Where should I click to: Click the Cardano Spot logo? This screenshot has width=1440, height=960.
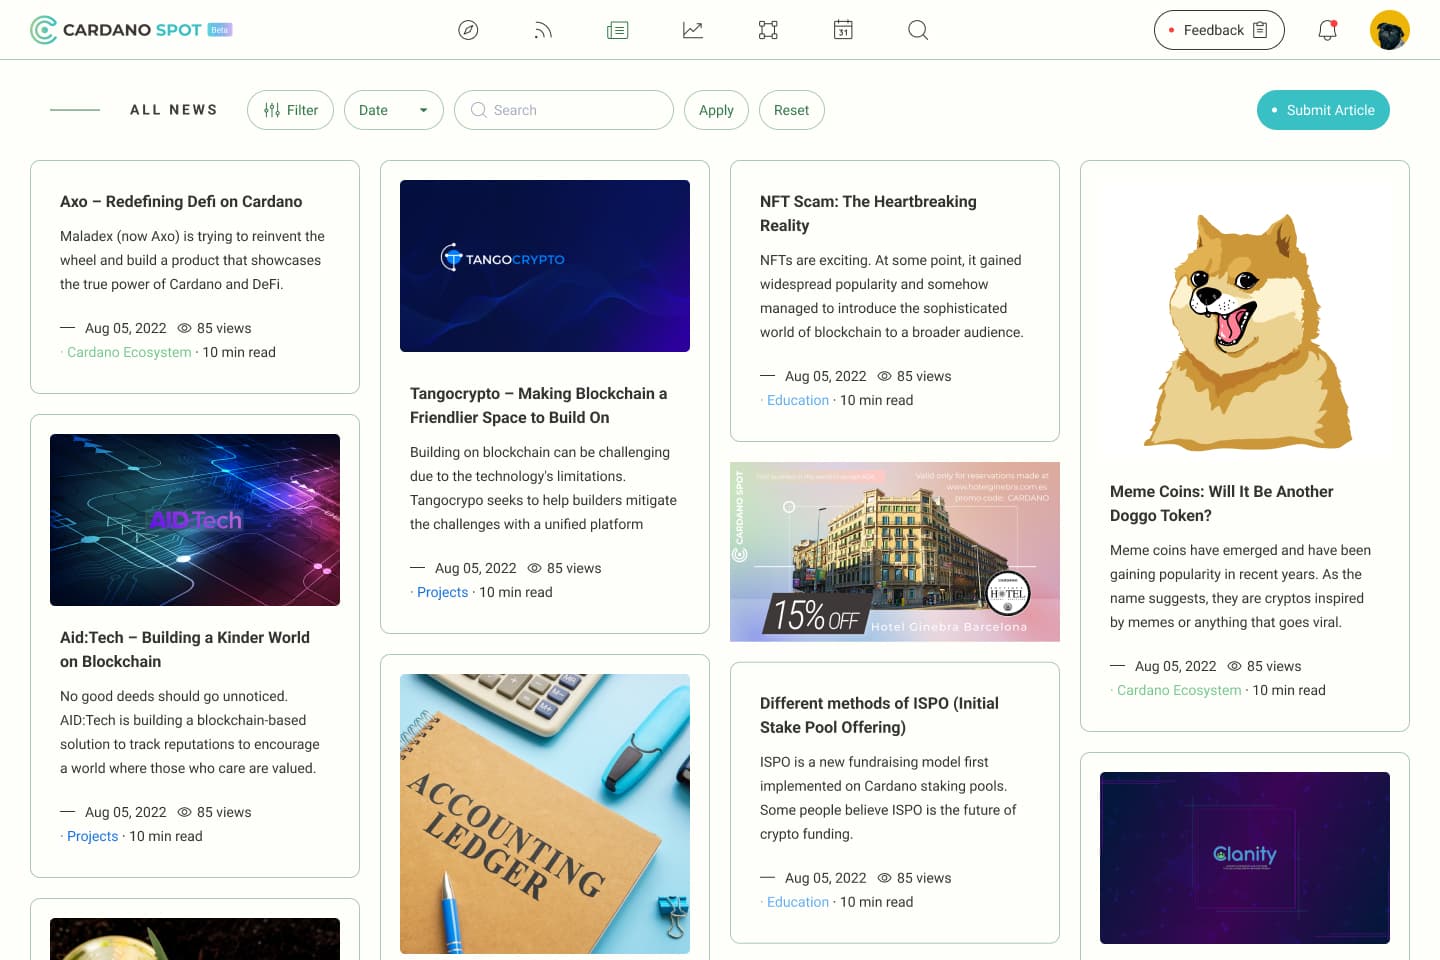pyautogui.click(x=130, y=30)
